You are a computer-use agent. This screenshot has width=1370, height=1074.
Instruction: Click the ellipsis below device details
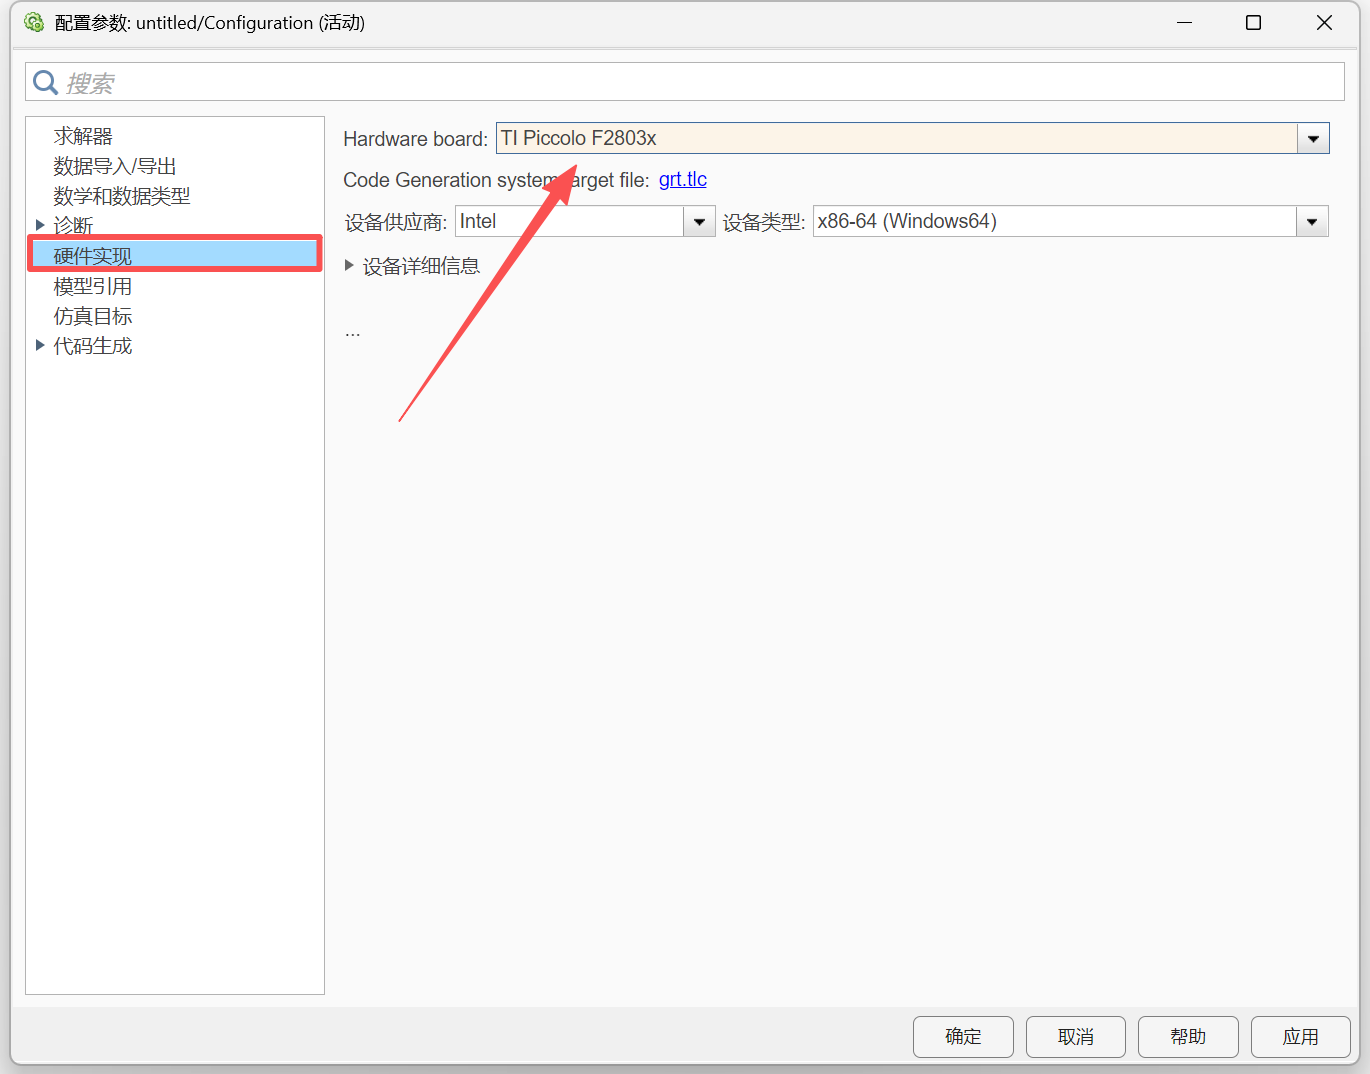352,334
